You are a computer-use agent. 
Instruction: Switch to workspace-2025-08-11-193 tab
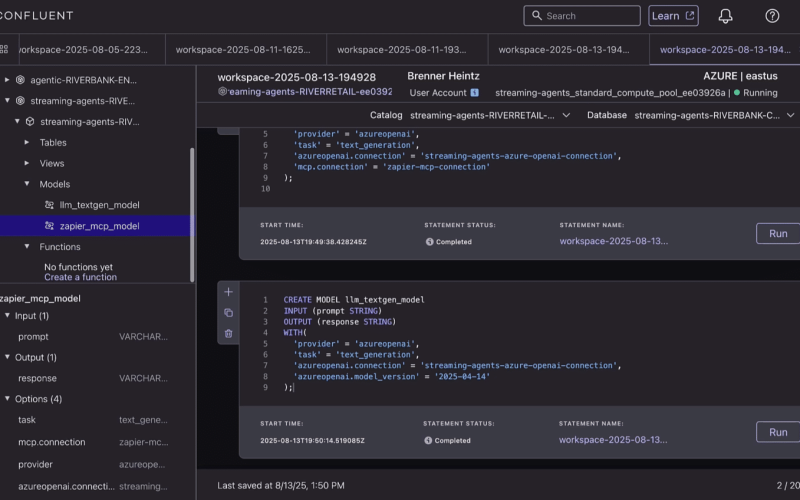(407, 49)
